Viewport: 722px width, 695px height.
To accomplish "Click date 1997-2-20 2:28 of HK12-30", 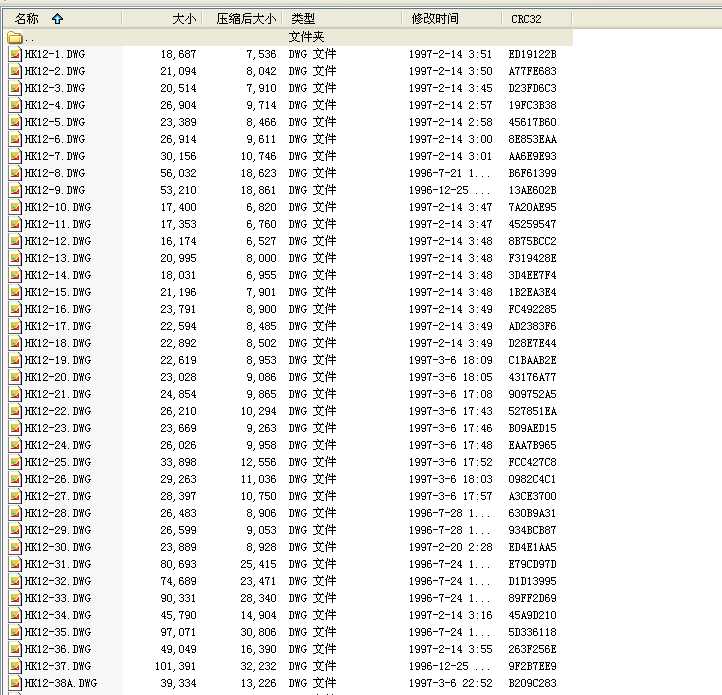I will (450, 548).
